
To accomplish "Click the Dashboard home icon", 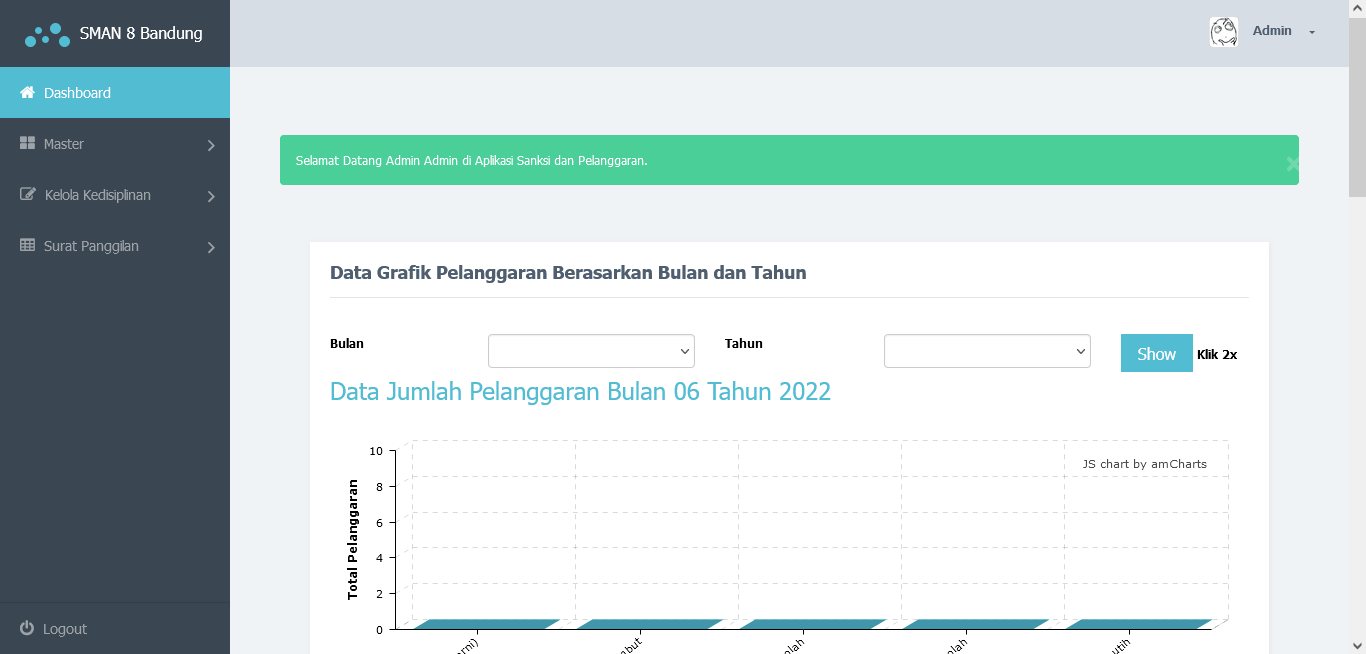I will (x=28, y=93).
